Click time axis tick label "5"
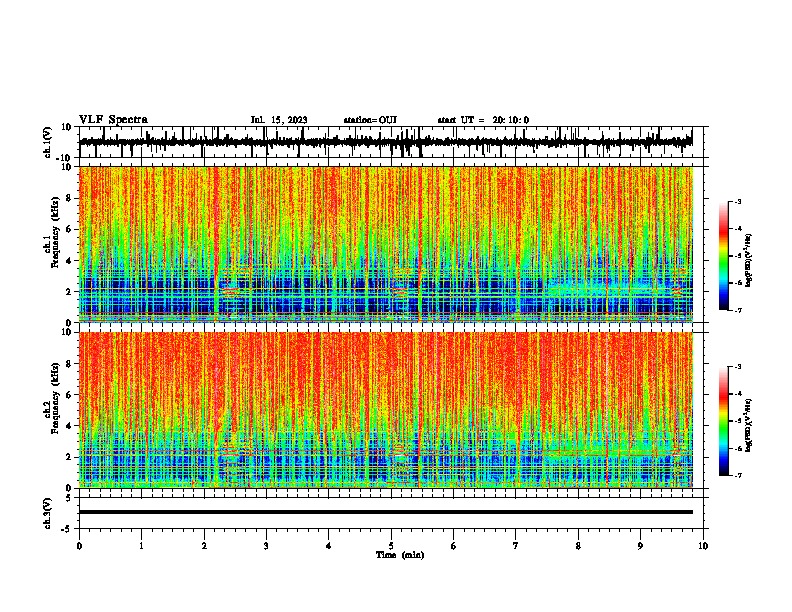This screenshot has height=612, width=792. point(391,546)
